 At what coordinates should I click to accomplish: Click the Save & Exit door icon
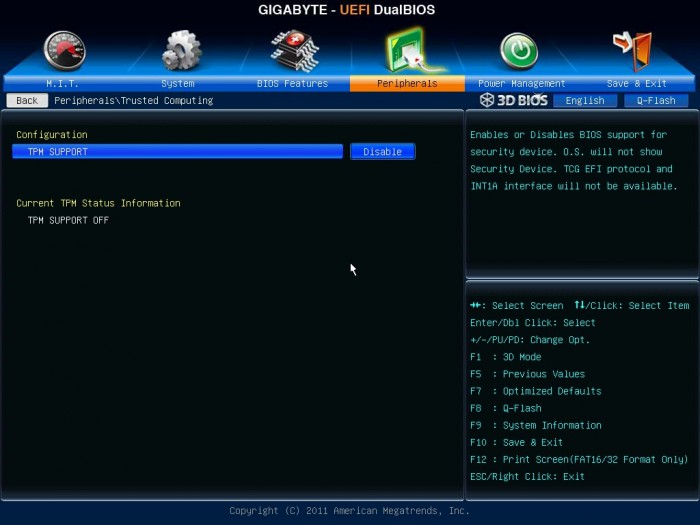[x=633, y=50]
